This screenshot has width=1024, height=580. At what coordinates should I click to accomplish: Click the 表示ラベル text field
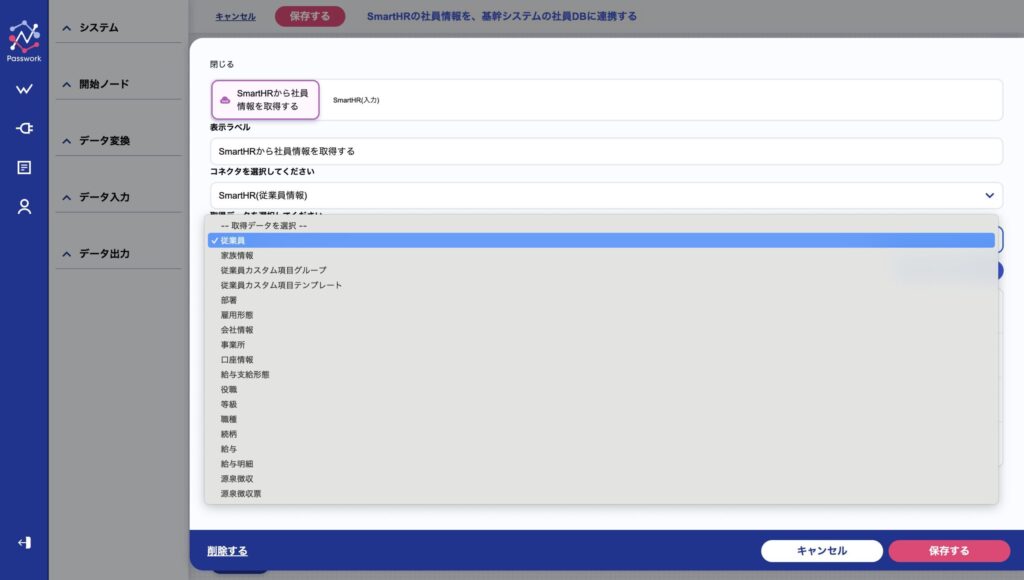(606, 151)
